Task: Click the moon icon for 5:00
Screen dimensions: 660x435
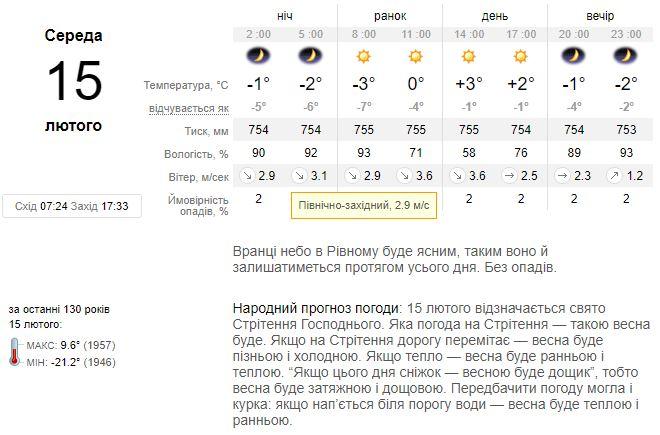Action: coord(311,56)
